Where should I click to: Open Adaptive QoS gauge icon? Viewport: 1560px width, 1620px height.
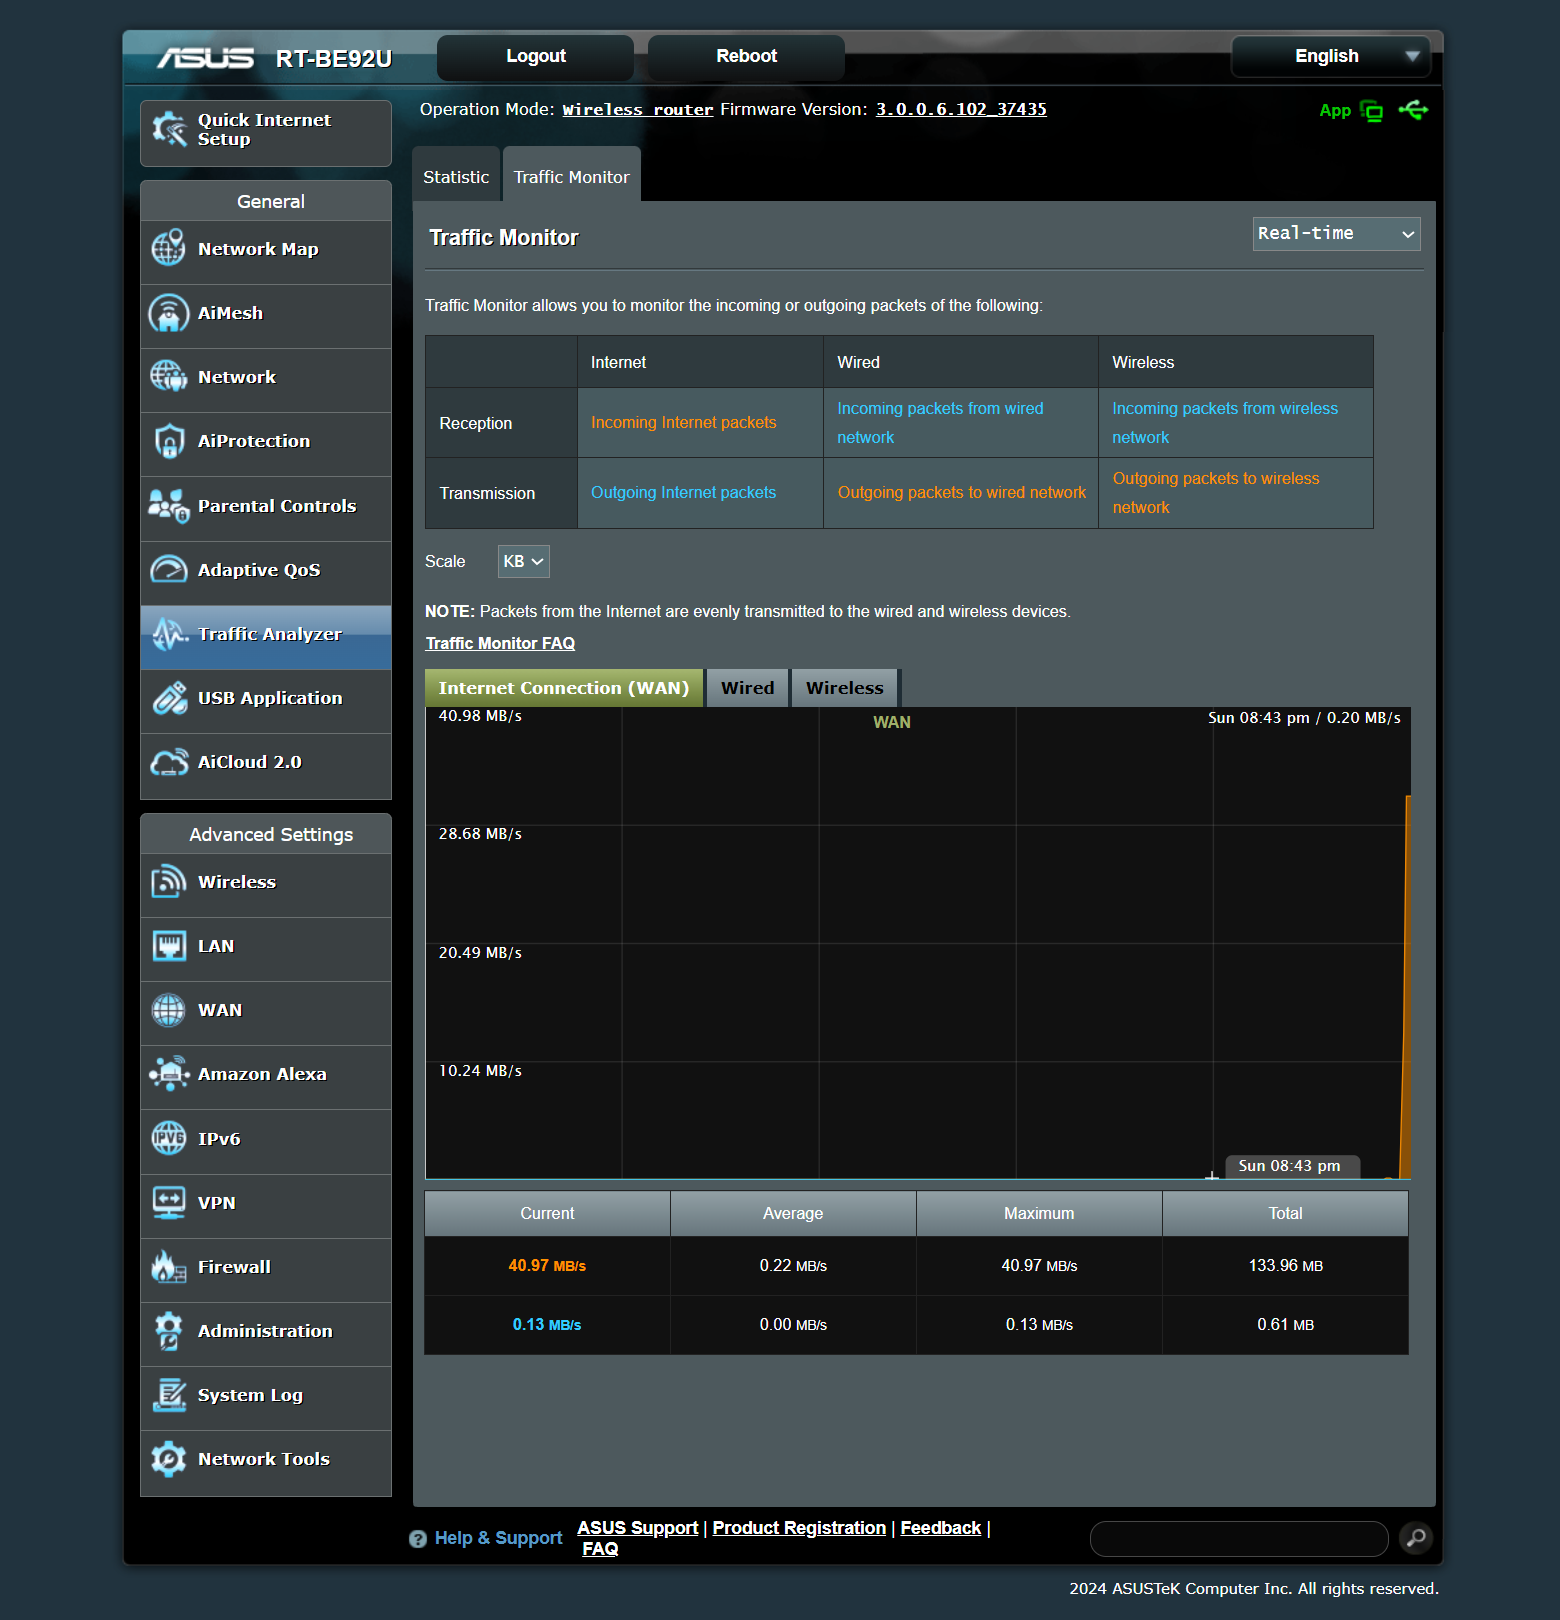point(168,570)
